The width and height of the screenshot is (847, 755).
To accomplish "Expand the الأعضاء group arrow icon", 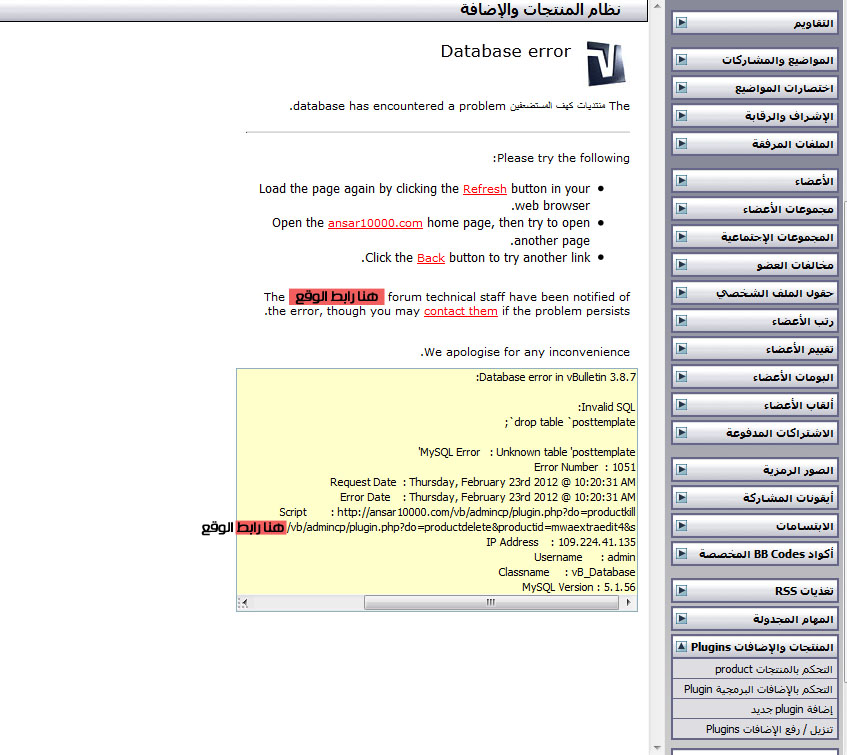I will (681, 181).
